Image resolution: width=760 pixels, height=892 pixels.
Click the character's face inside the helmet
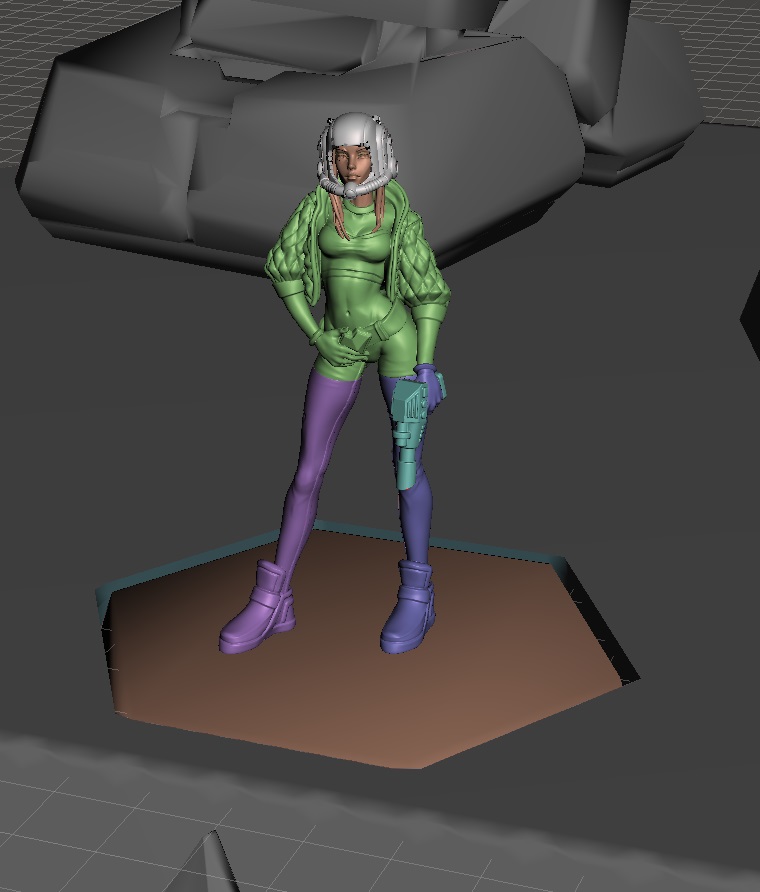click(352, 163)
